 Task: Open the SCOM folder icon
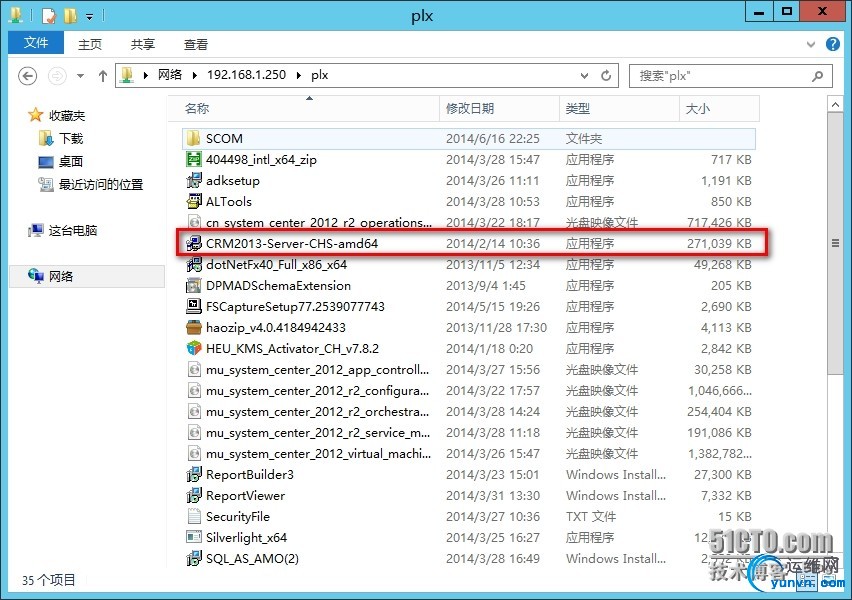coord(193,139)
